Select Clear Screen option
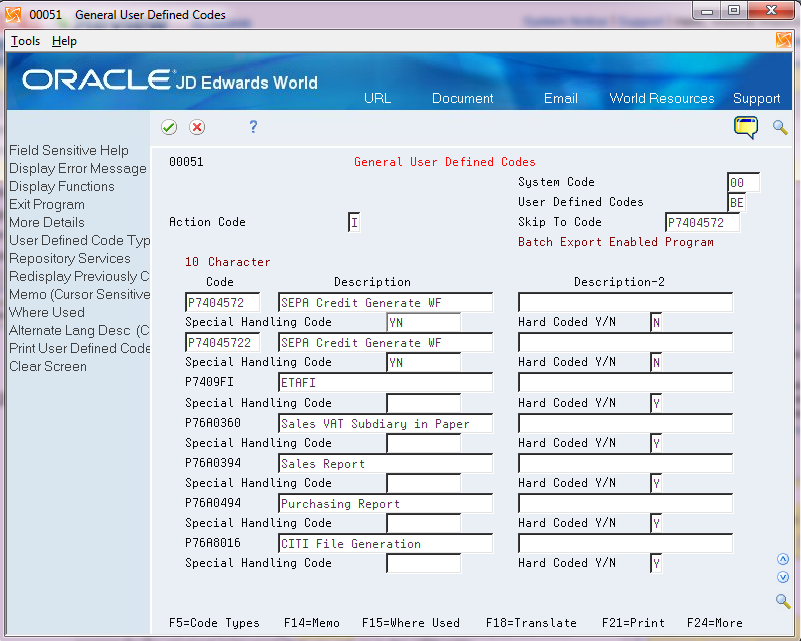The image size is (801, 641). [x=48, y=366]
